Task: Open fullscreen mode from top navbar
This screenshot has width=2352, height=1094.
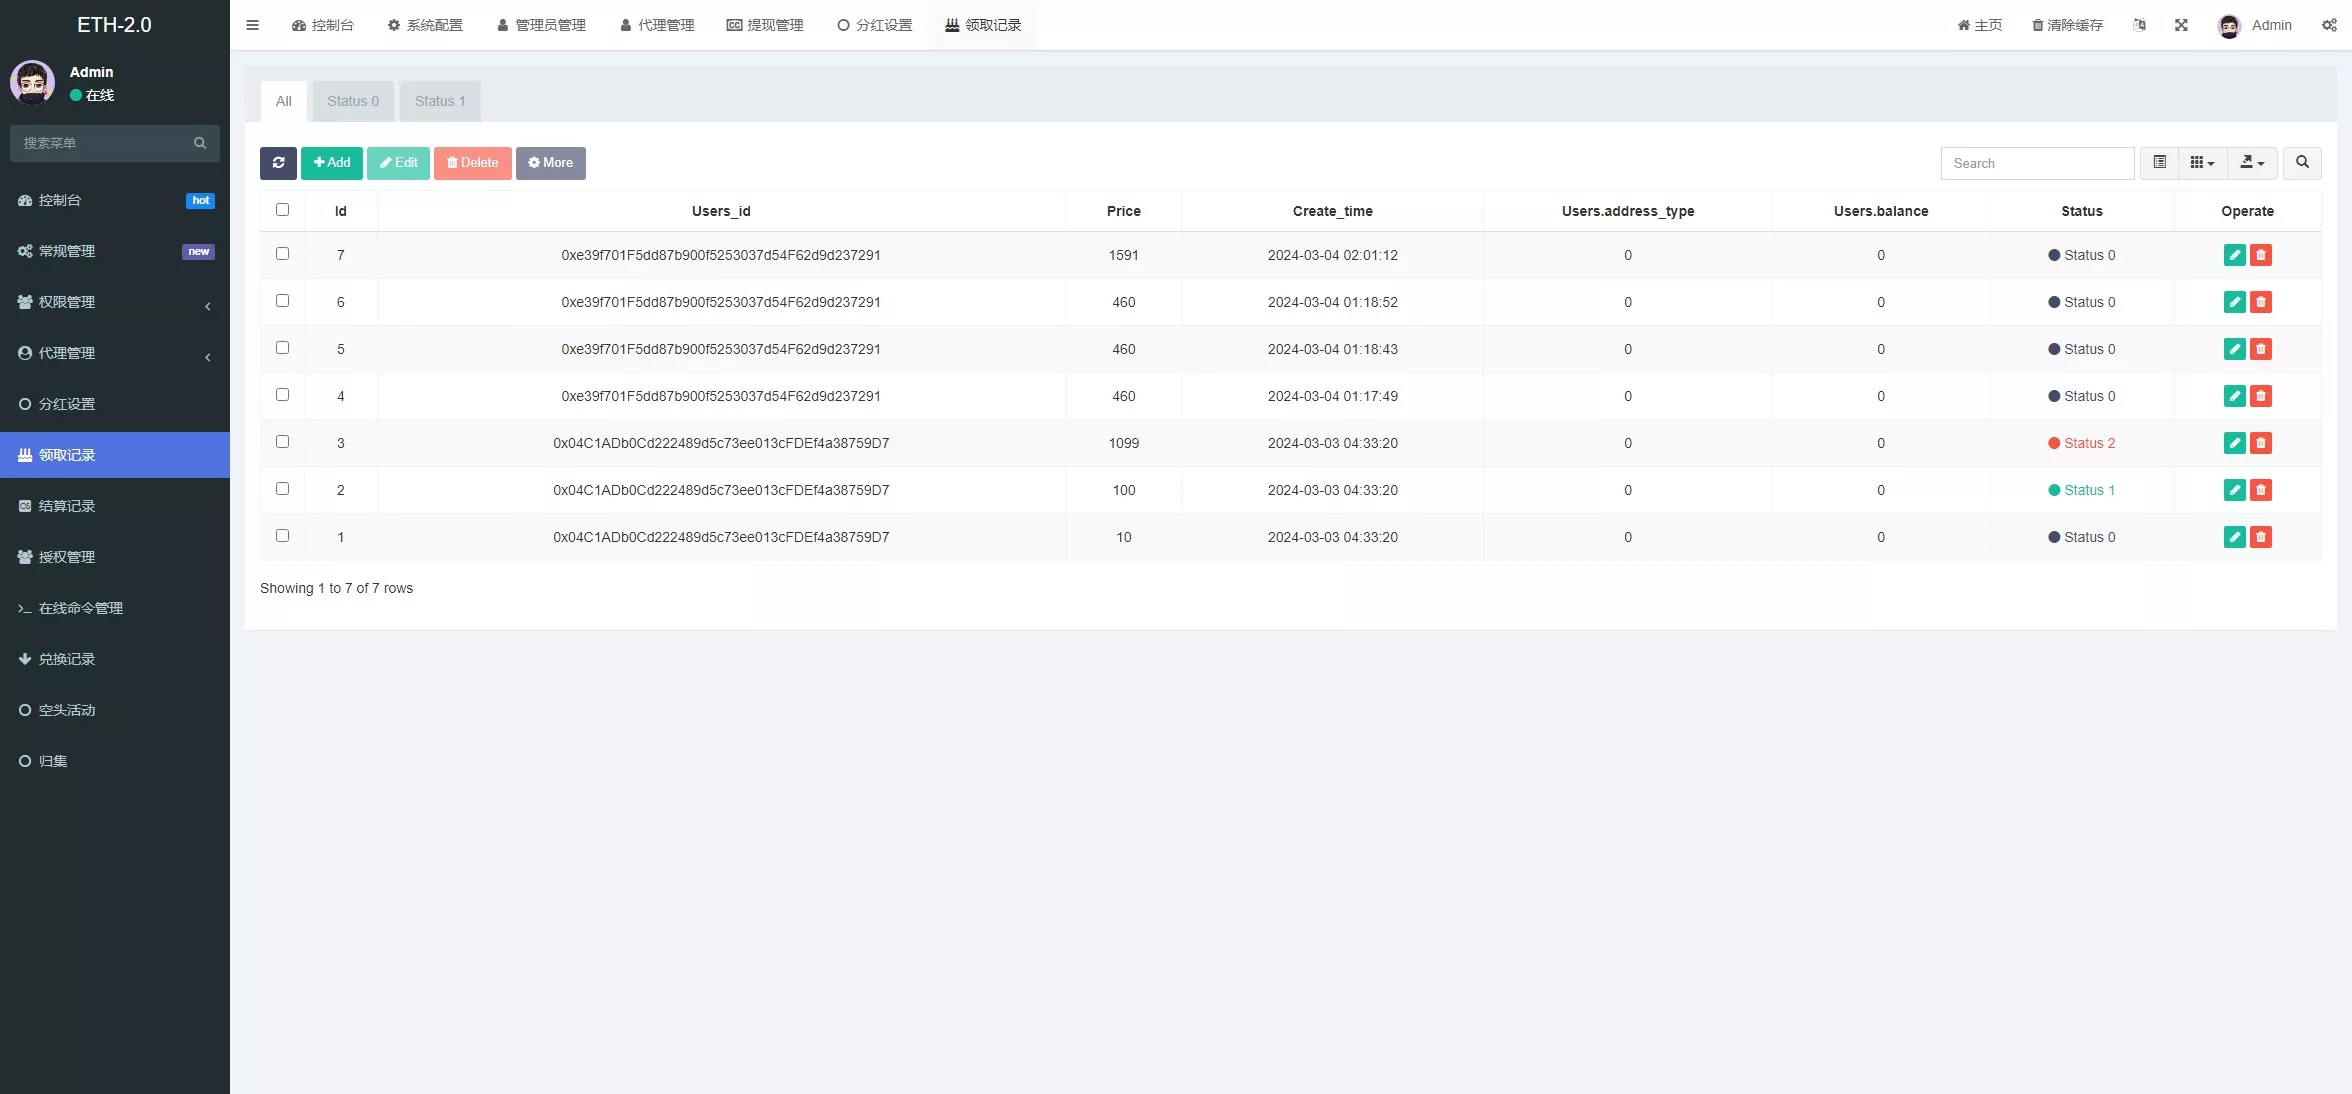Action: tap(2181, 25)
